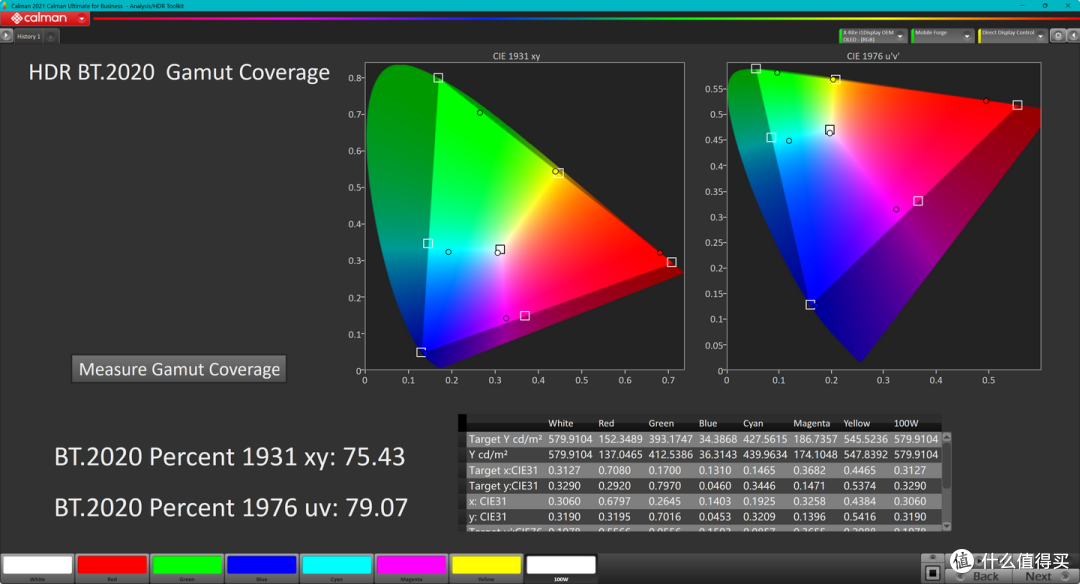Close History 1 tab with x icon
Image resolution: width=1080 pixels, height=584 pixels.
50,37
